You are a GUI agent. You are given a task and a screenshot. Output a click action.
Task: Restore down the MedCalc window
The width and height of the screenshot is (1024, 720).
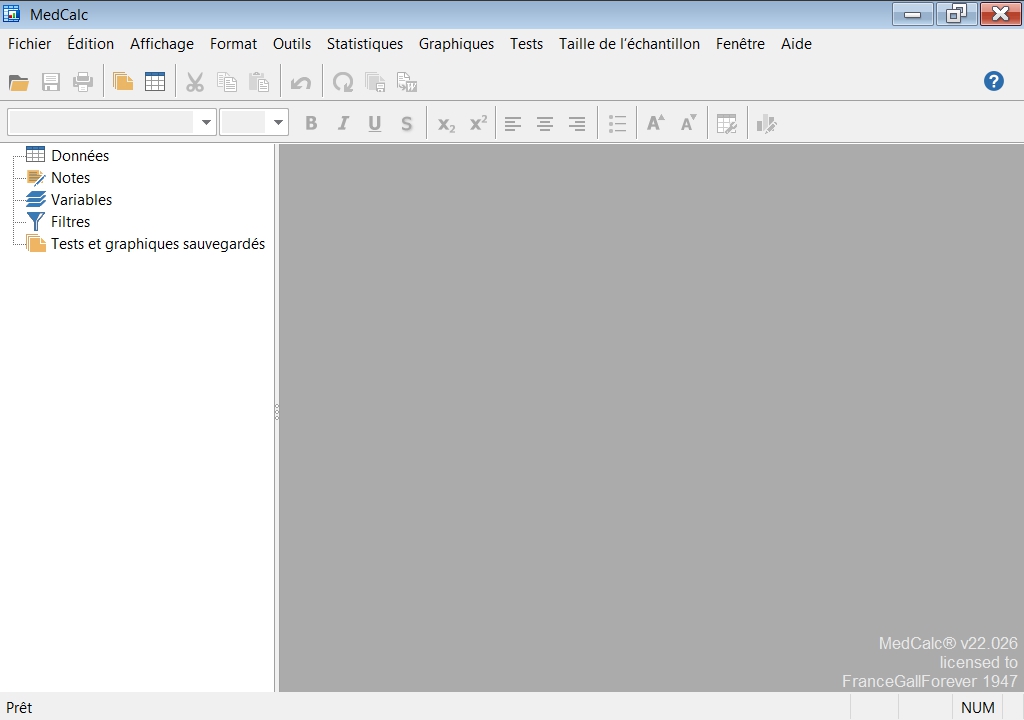coord(956,14)
